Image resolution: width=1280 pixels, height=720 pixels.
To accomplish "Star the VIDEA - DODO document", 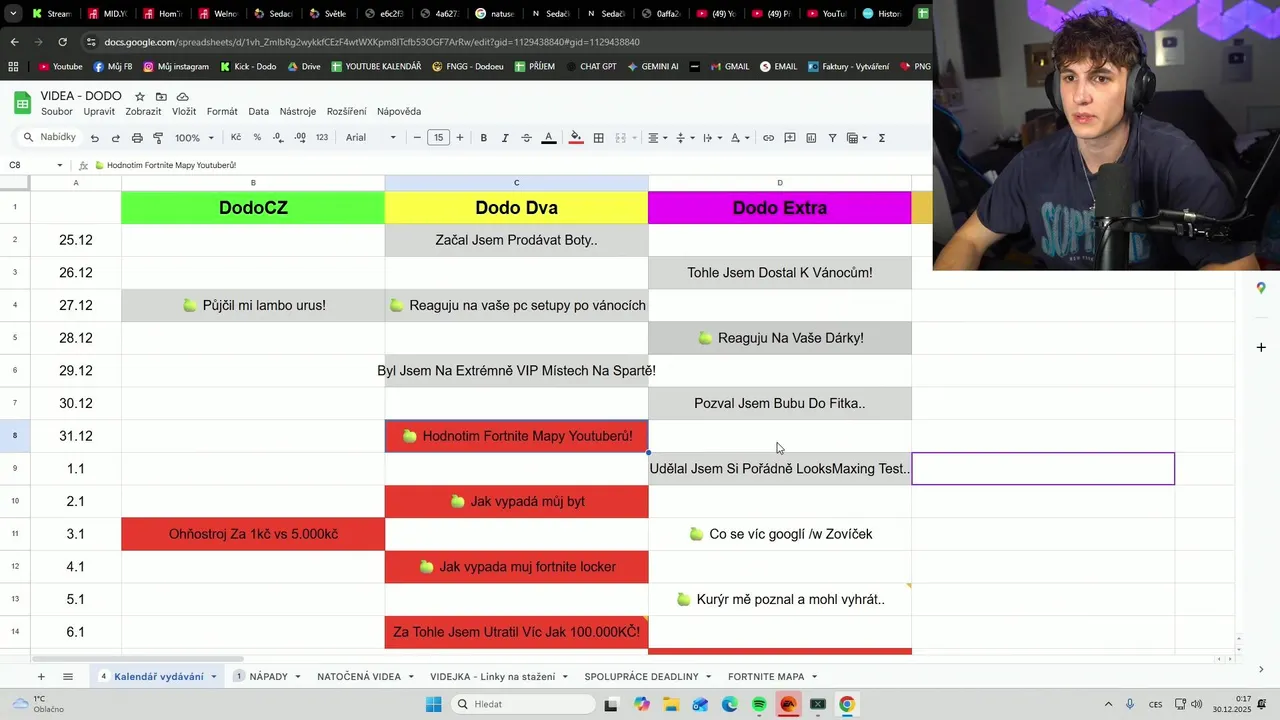I will (x=140, y=96).
